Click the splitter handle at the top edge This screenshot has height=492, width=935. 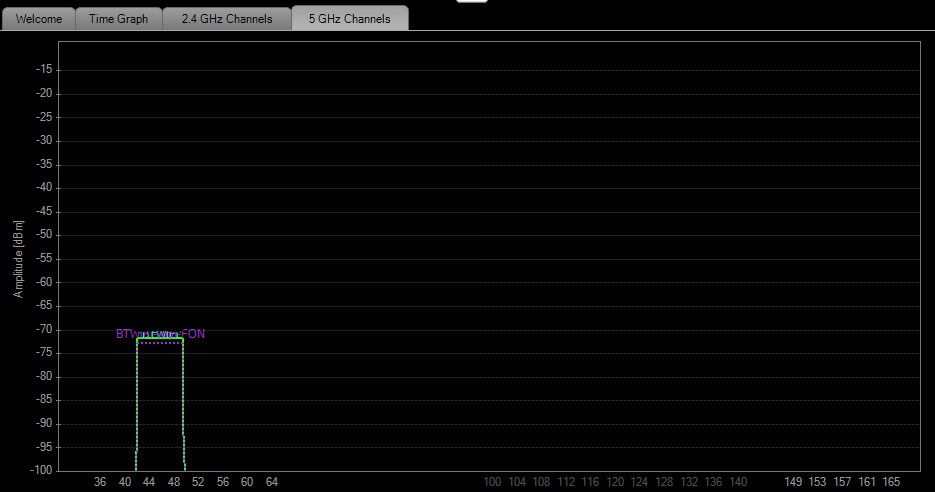[x=472, y=1]
